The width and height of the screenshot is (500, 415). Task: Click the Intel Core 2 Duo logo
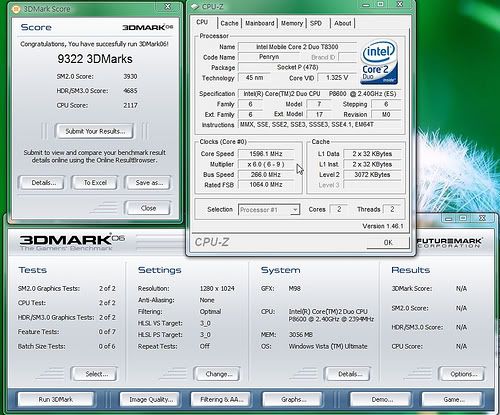379,62
